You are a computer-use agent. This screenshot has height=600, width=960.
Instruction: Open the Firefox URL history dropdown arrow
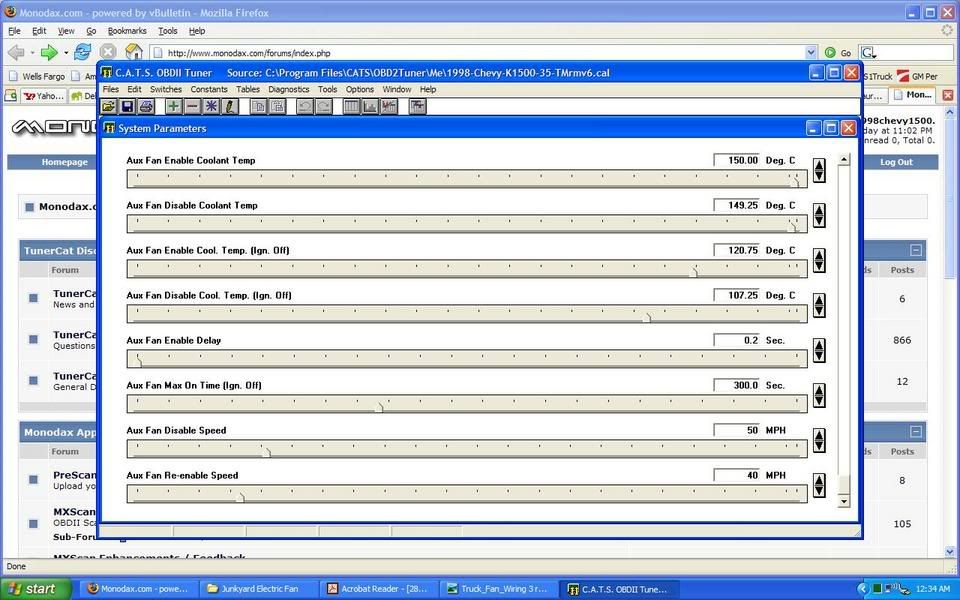(811, 53)
